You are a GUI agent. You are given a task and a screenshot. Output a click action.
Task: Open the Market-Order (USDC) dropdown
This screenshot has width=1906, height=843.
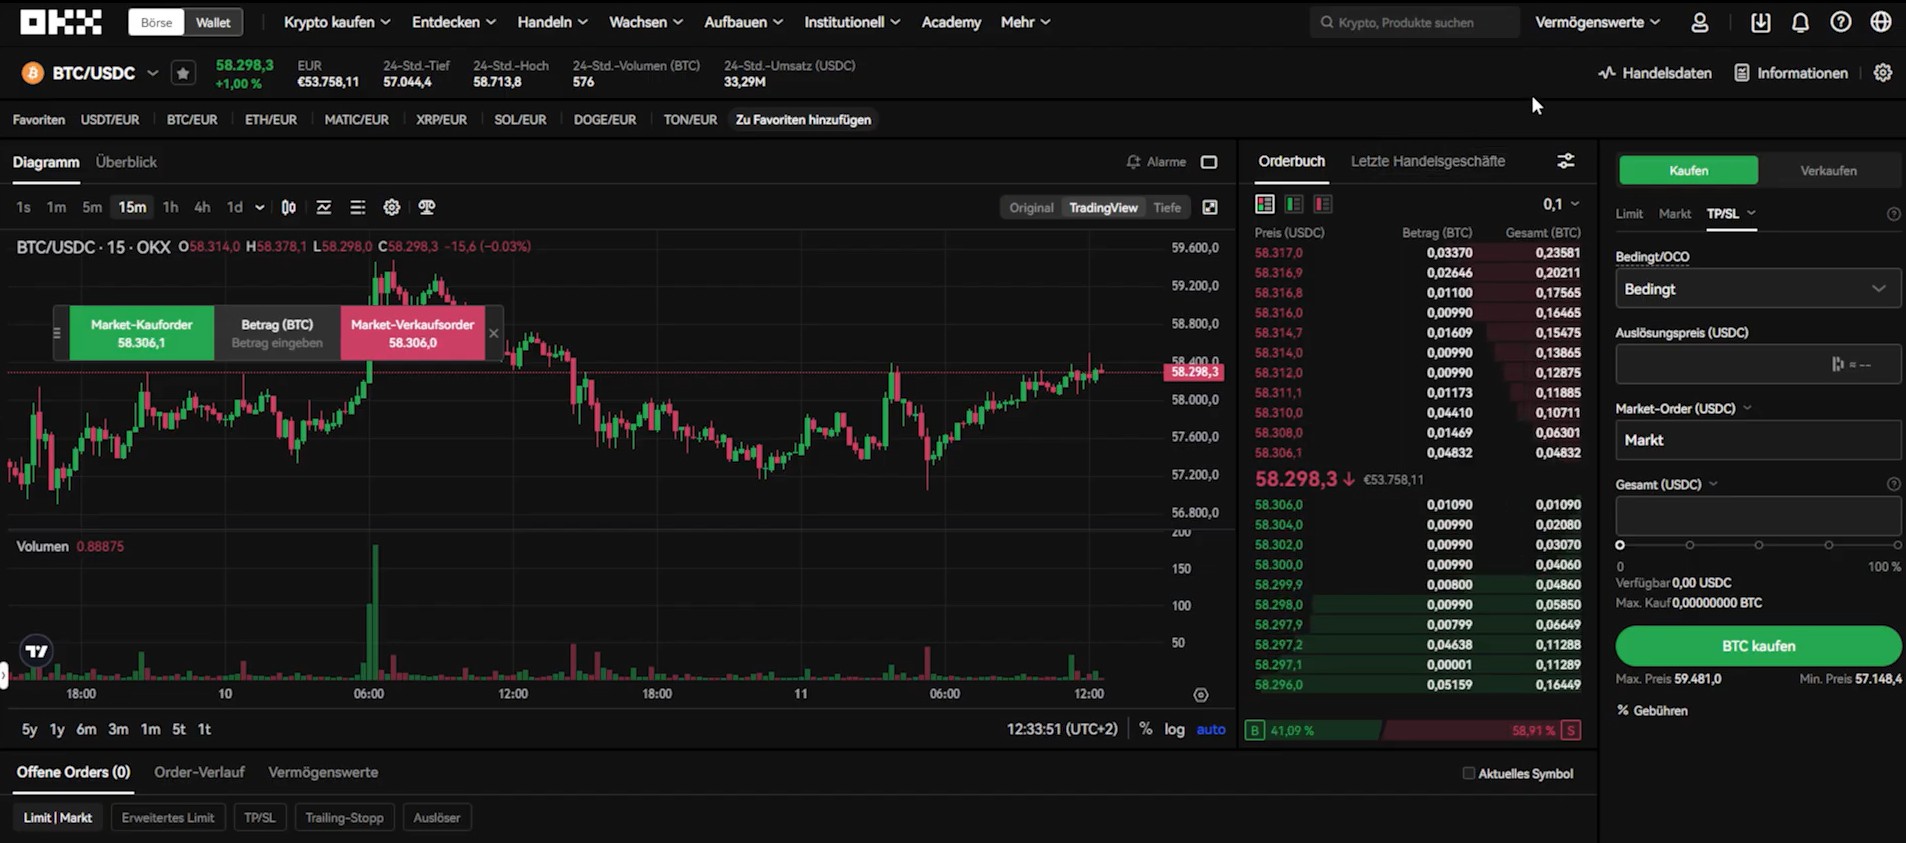coord(1747,408)
